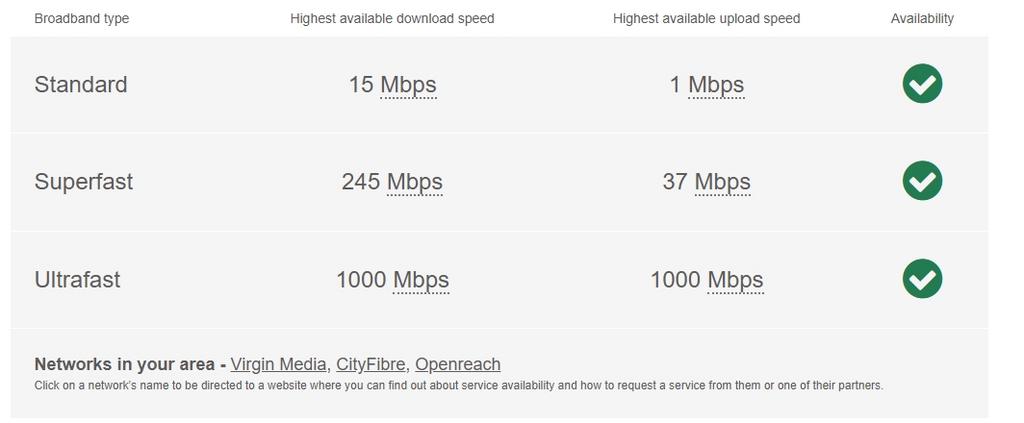Click the Highest available download speed header
The image size is (1024, 423).
coord(392,18)
